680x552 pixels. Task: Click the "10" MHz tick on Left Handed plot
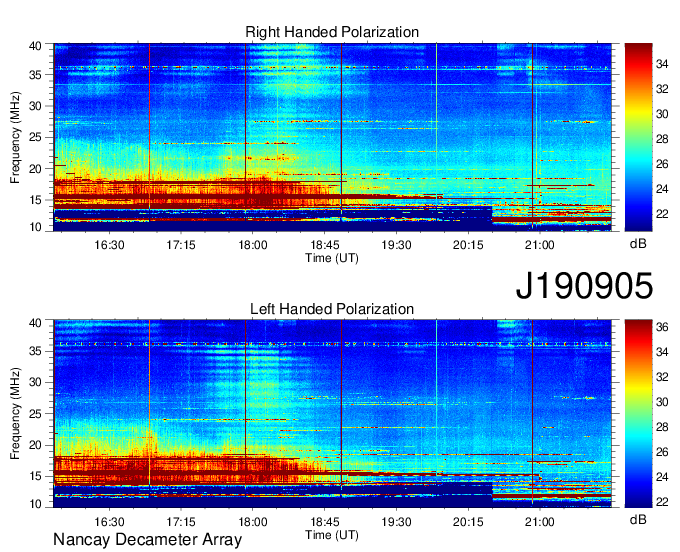click(35, 504)
